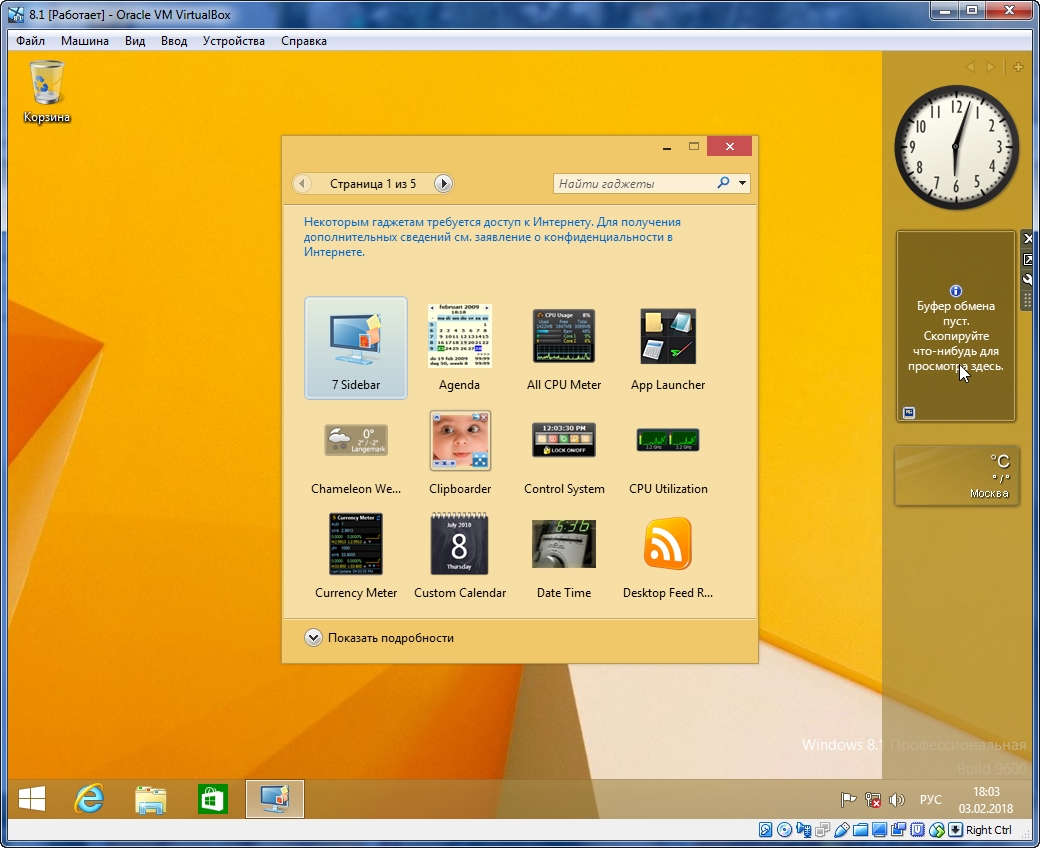Click the taskbar clock showing 18:03

point(986,800)
